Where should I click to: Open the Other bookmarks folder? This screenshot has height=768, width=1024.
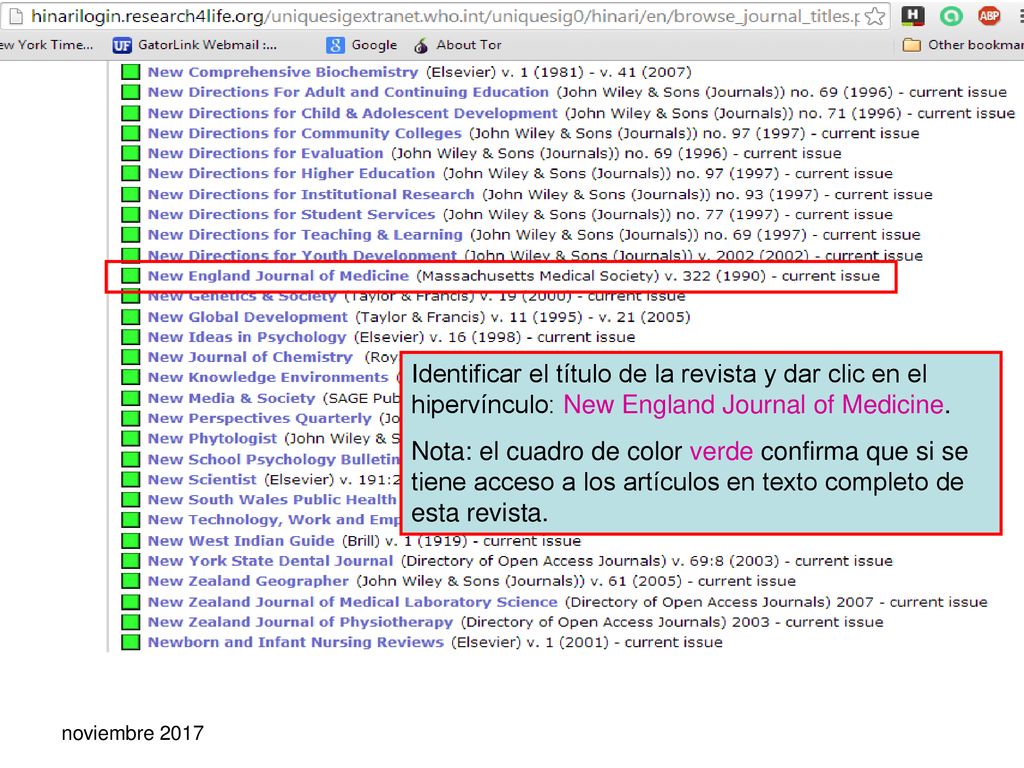pos(963,45)
